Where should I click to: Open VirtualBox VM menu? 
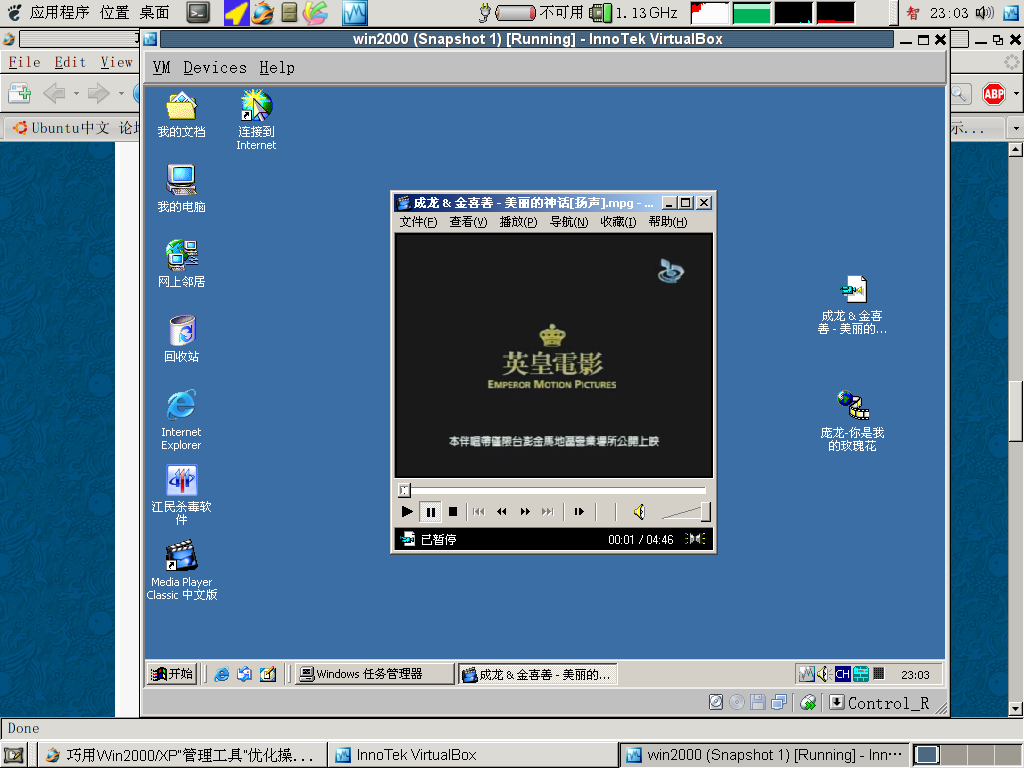pos(161,67)
